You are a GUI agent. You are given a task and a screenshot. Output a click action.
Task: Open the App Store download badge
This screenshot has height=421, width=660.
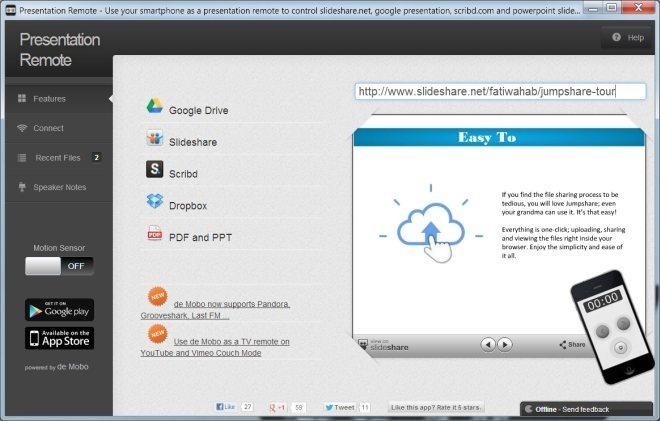(x=59, y=338)
